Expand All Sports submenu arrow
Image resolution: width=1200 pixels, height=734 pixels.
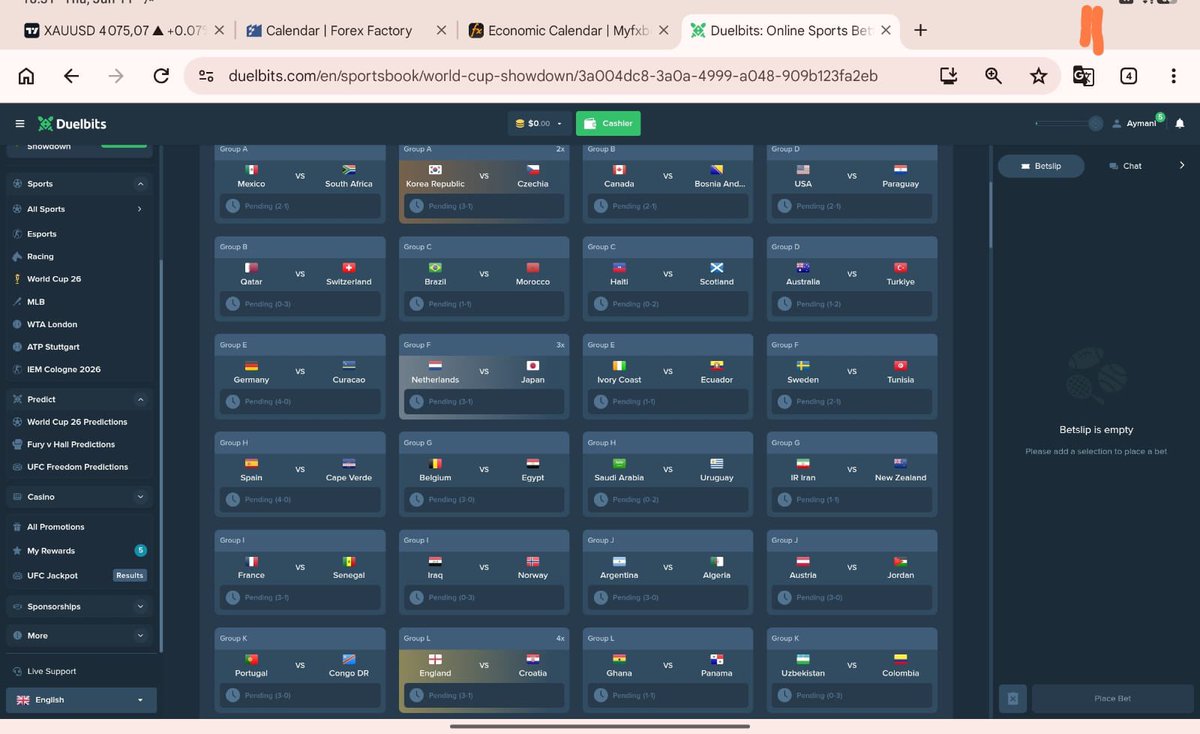[139, 209]
